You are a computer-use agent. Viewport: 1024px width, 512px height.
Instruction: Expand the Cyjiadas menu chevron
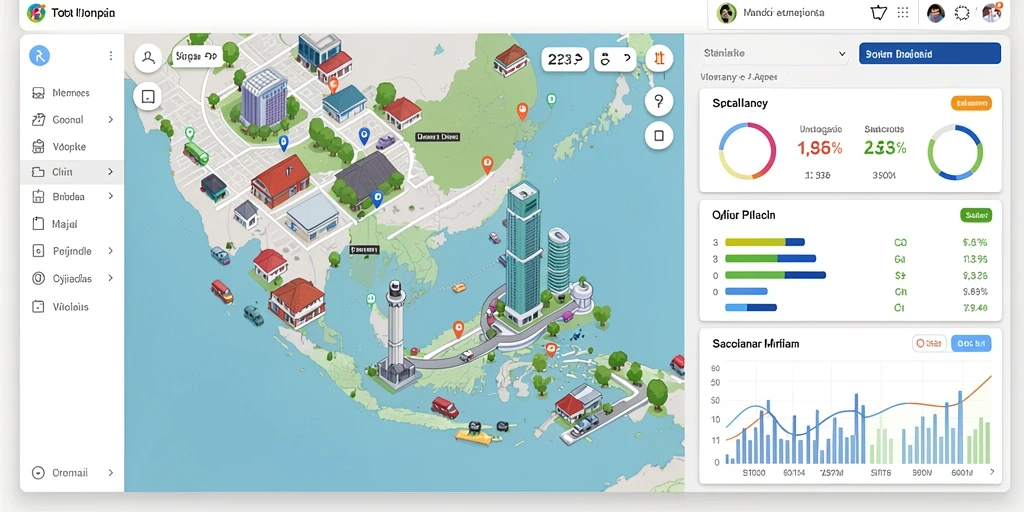(110, 278)
